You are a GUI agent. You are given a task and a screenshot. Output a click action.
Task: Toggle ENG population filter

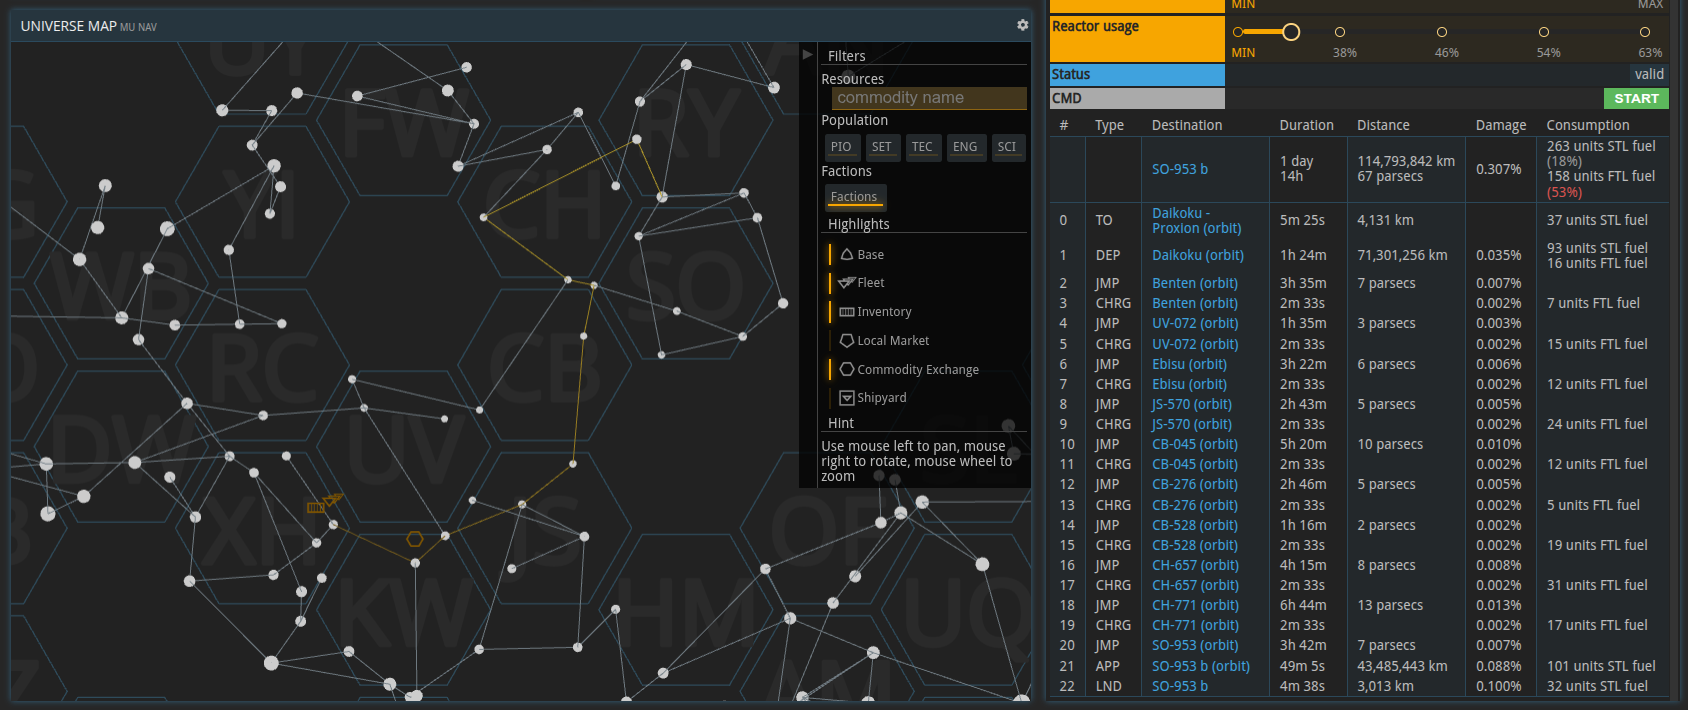(x=965, y=147)
